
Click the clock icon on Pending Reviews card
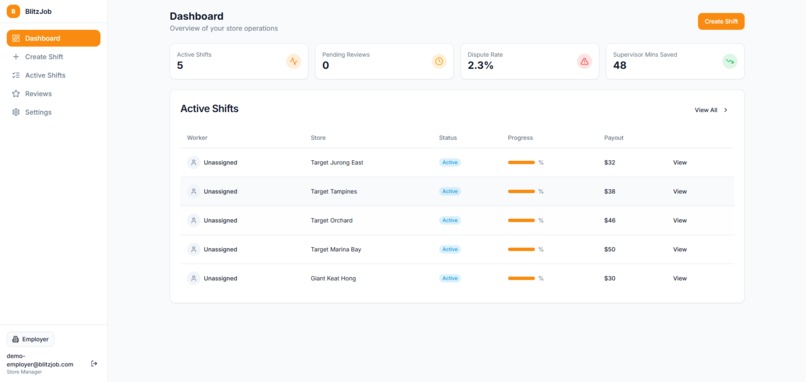tap(439, 61)
